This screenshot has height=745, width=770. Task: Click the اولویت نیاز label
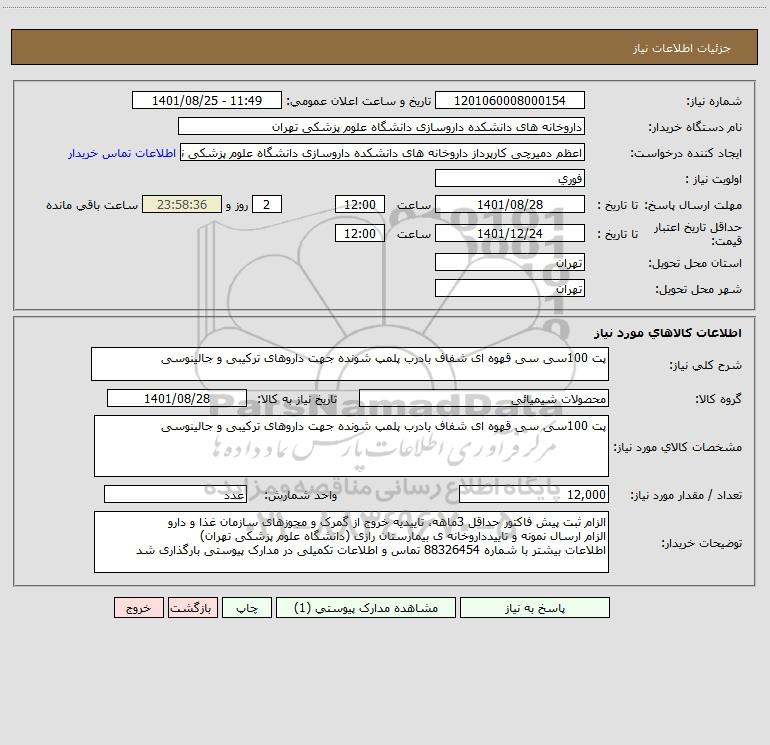coord(714,180)
